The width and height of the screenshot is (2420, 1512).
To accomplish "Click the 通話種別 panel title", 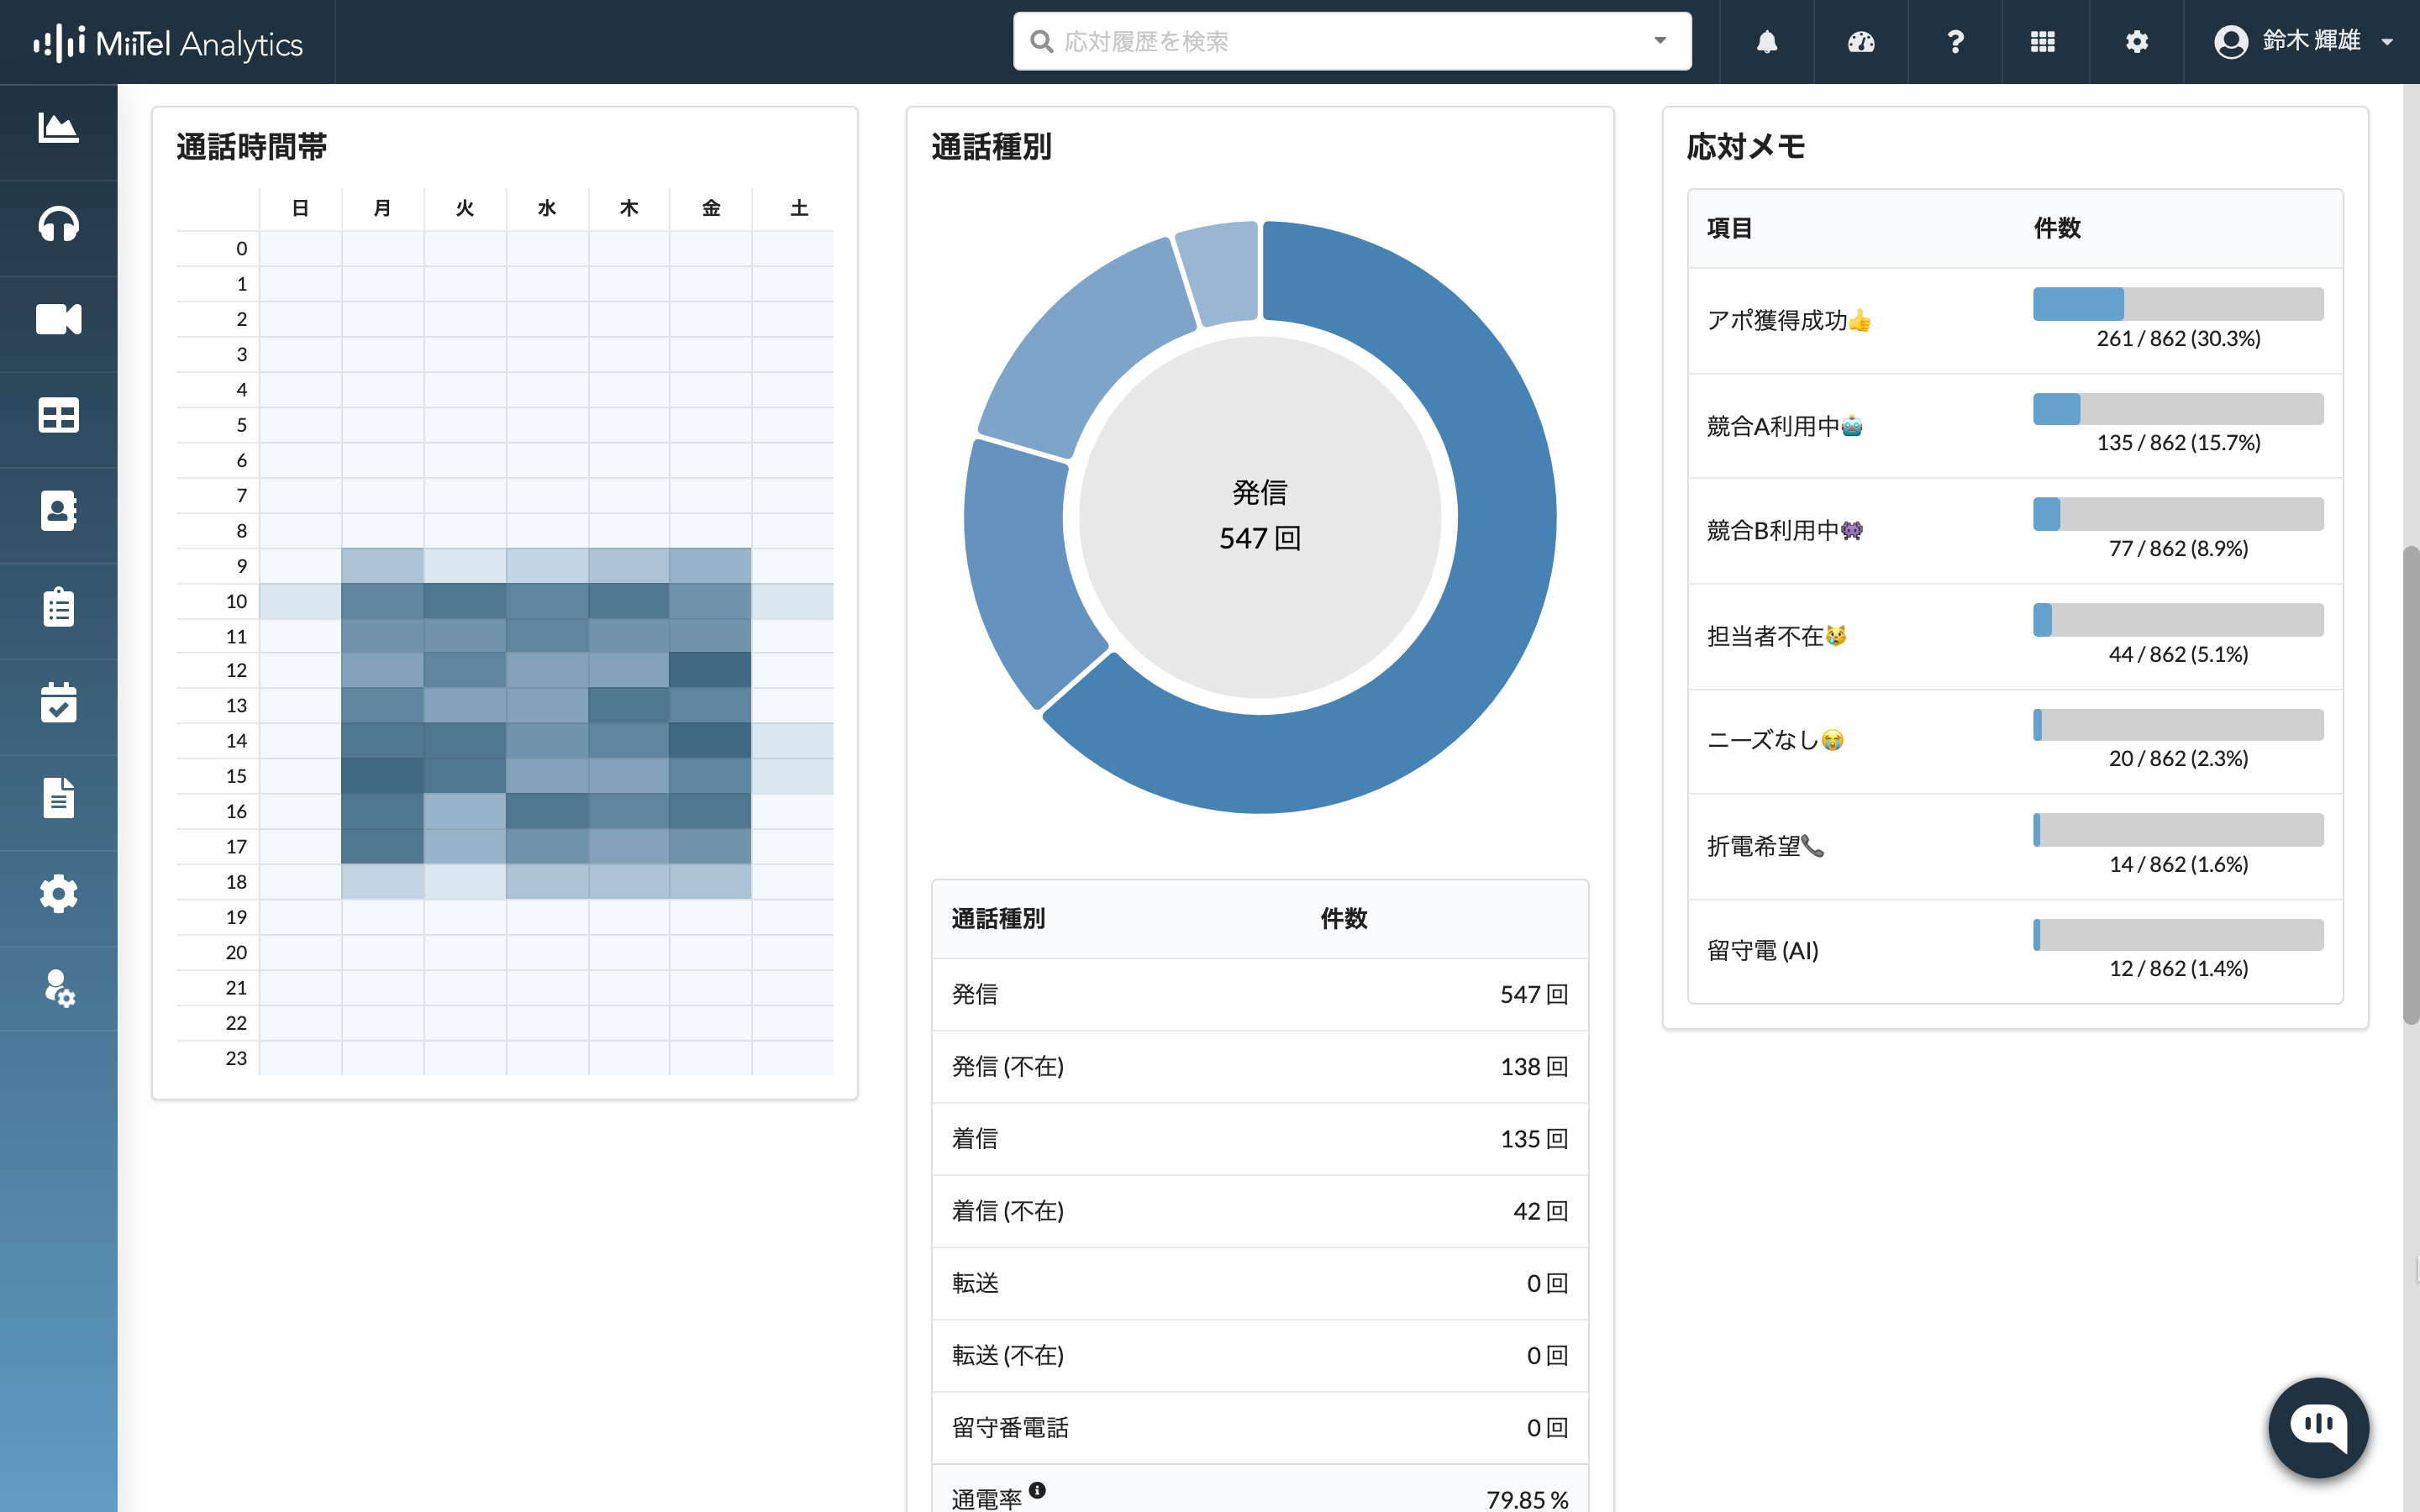I will (x=991, y=147).
